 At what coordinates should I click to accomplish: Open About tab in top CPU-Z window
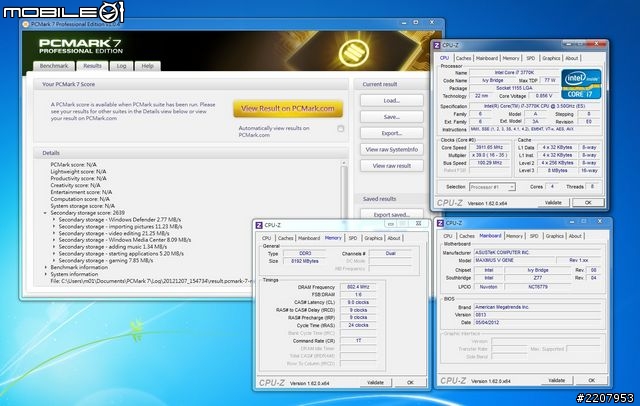pos(571,58)
